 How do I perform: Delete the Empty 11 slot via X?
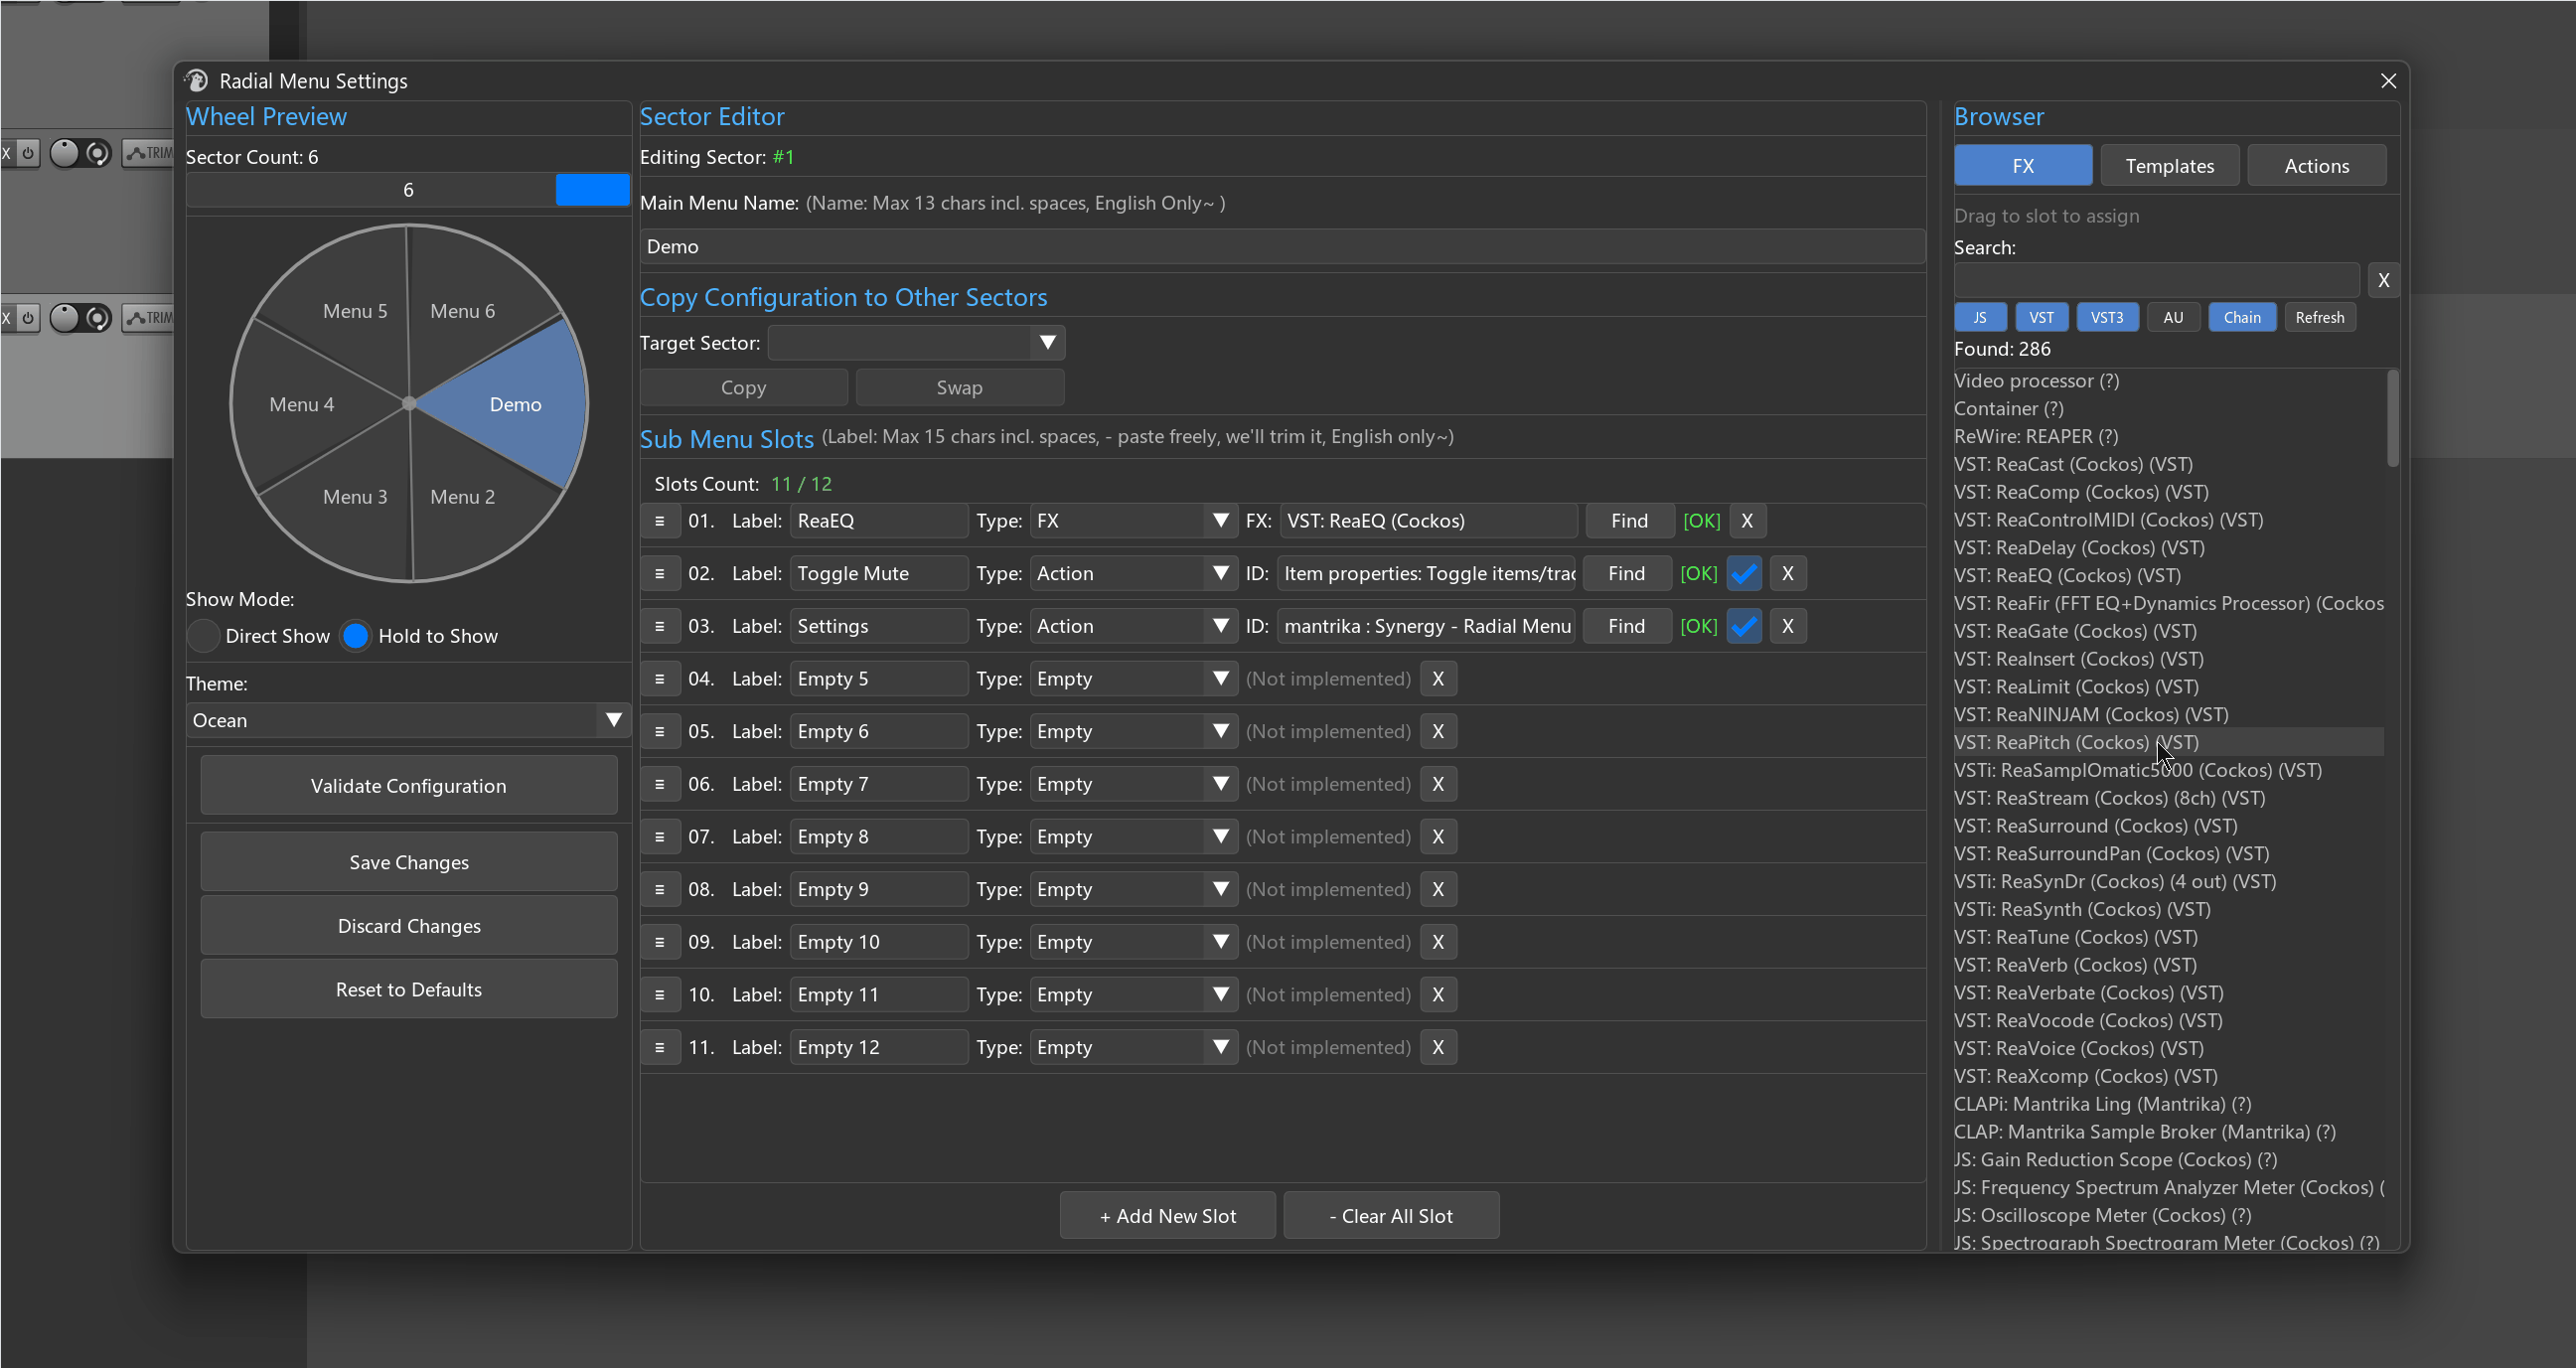[x=1438, y=995]
